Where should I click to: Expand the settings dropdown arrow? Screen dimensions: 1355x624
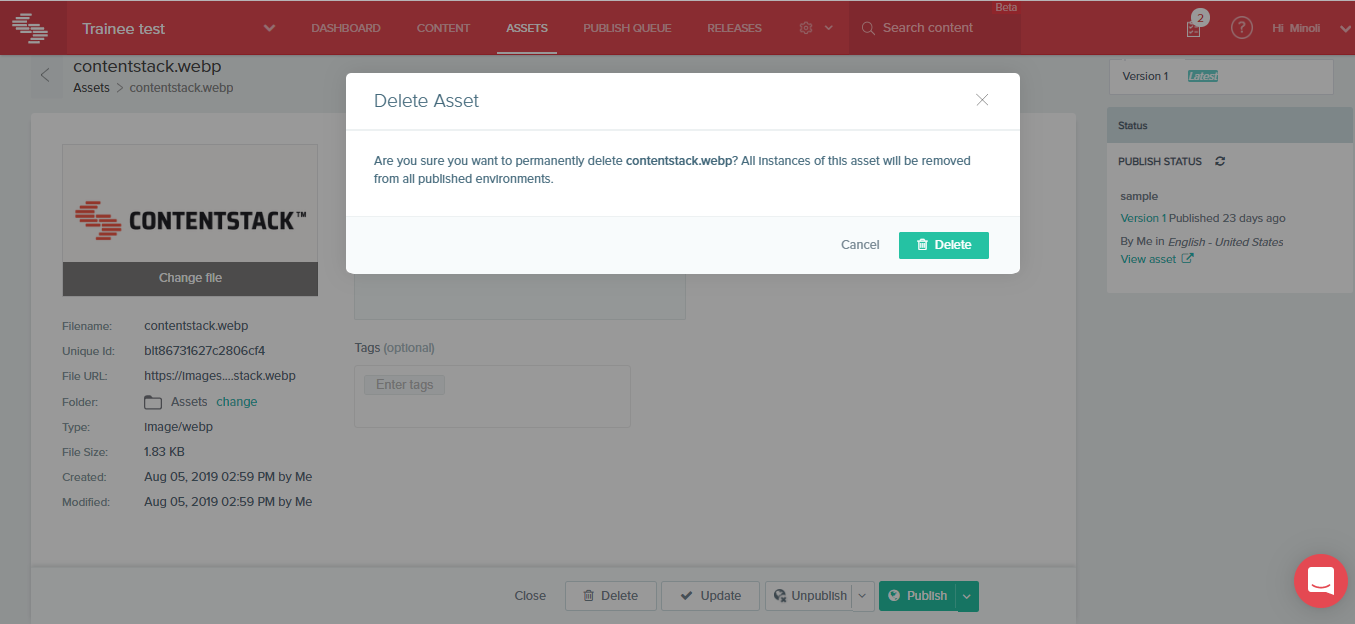829,28
